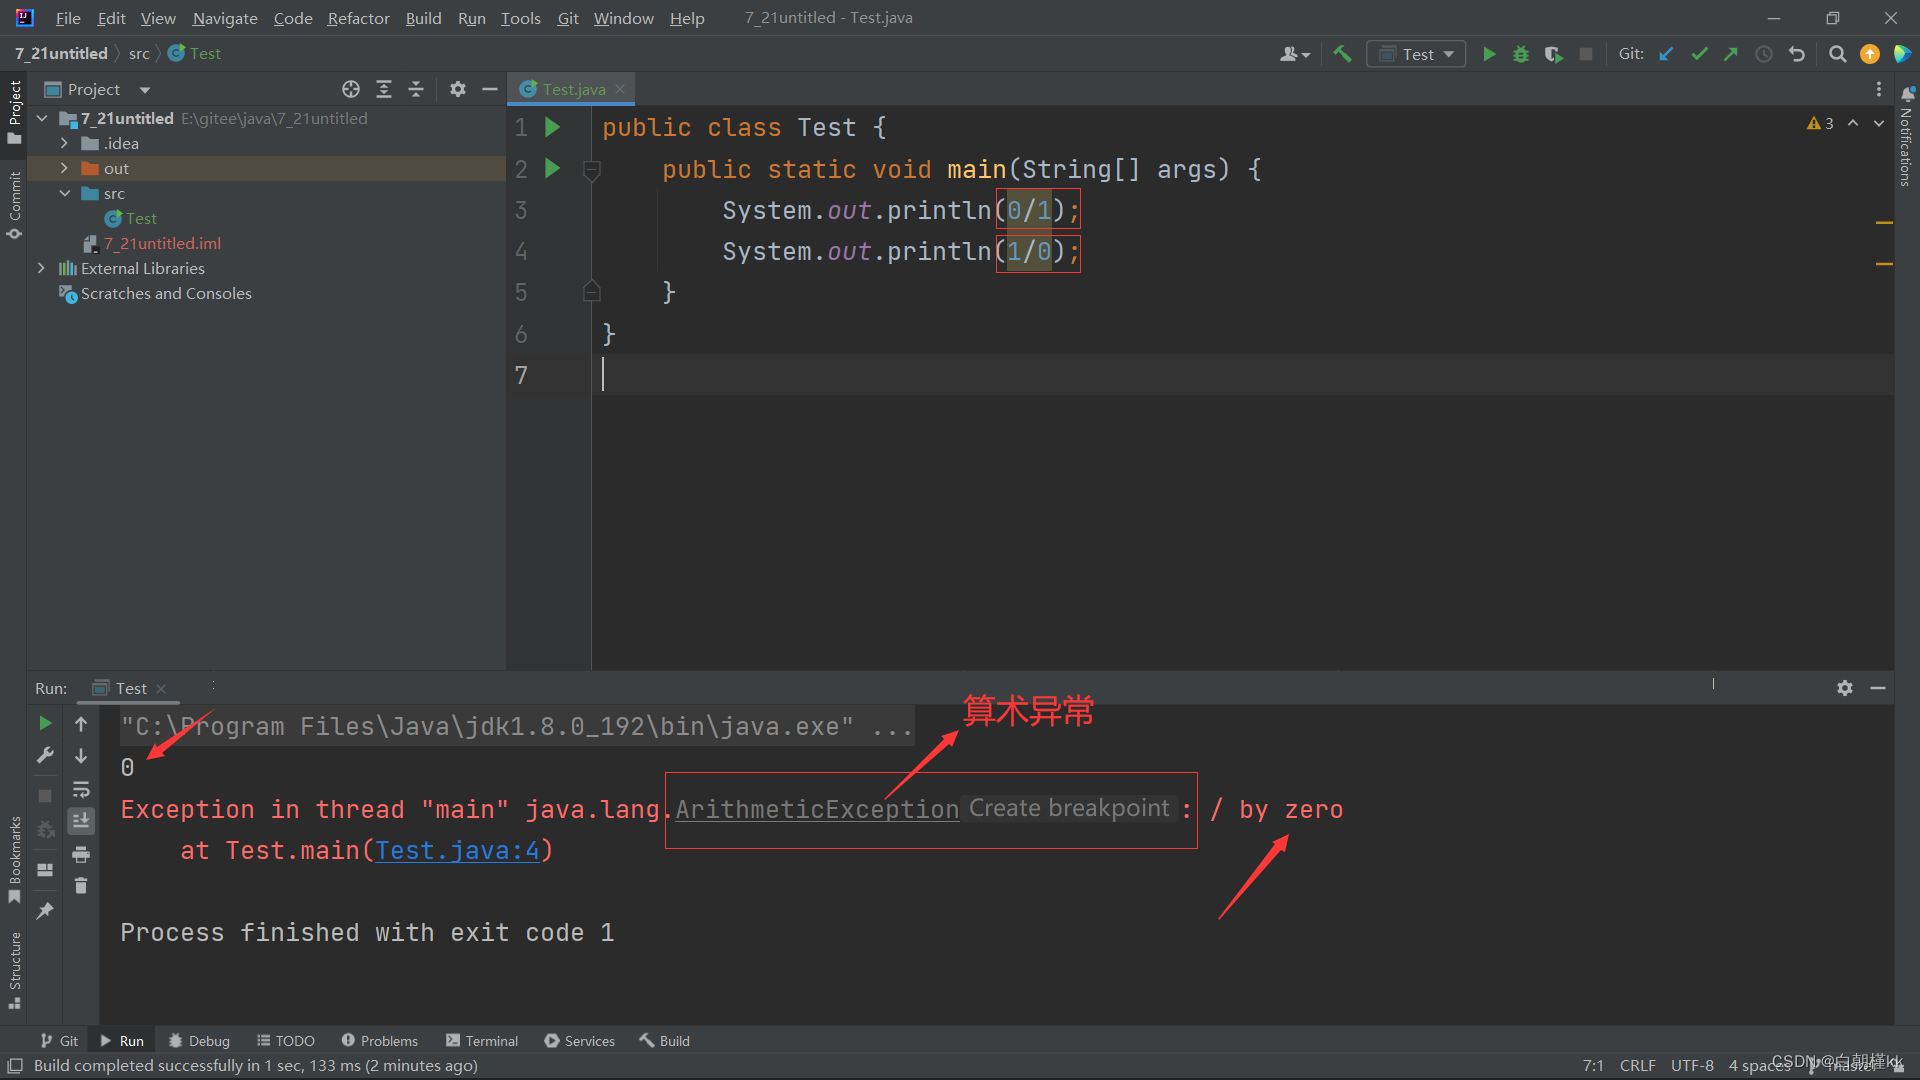The width and height of the screenshot is (1920, 1080).
Task: Toggle soft-wrap in Run console
Action: [x=81, y=789]
